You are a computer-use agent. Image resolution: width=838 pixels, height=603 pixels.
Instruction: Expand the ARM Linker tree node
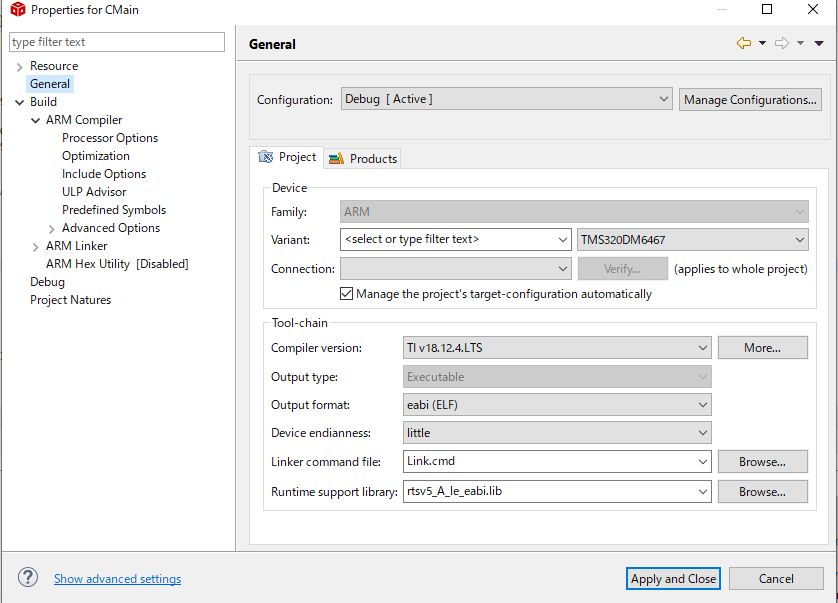tap(35, 246)
